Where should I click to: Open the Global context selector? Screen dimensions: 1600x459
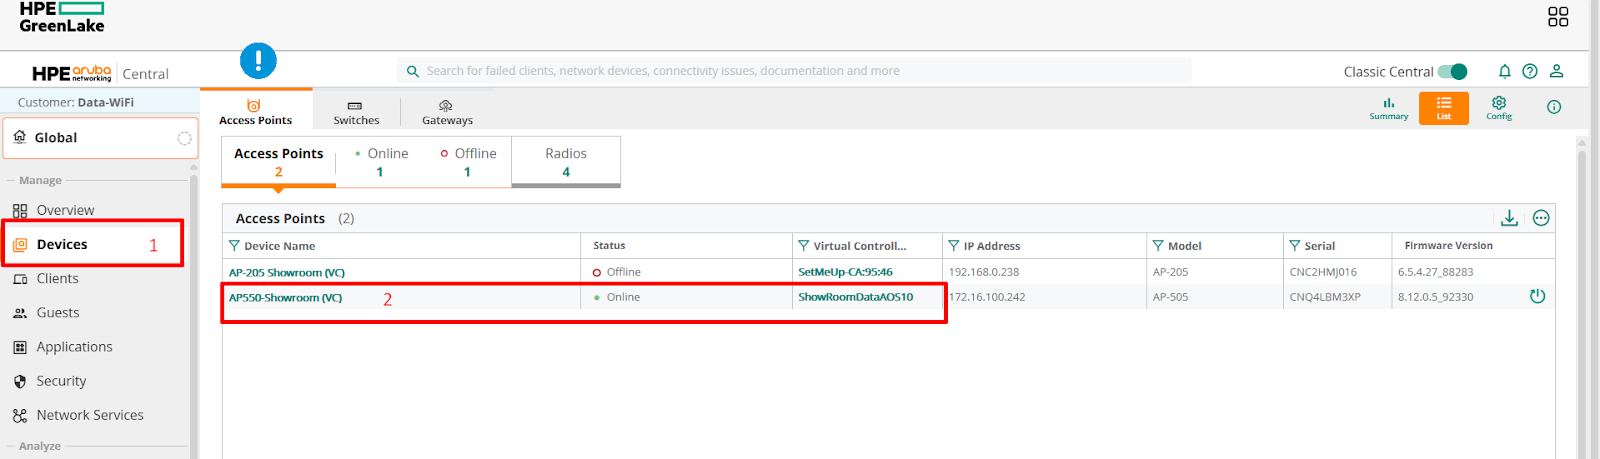(x=100, y=138)
